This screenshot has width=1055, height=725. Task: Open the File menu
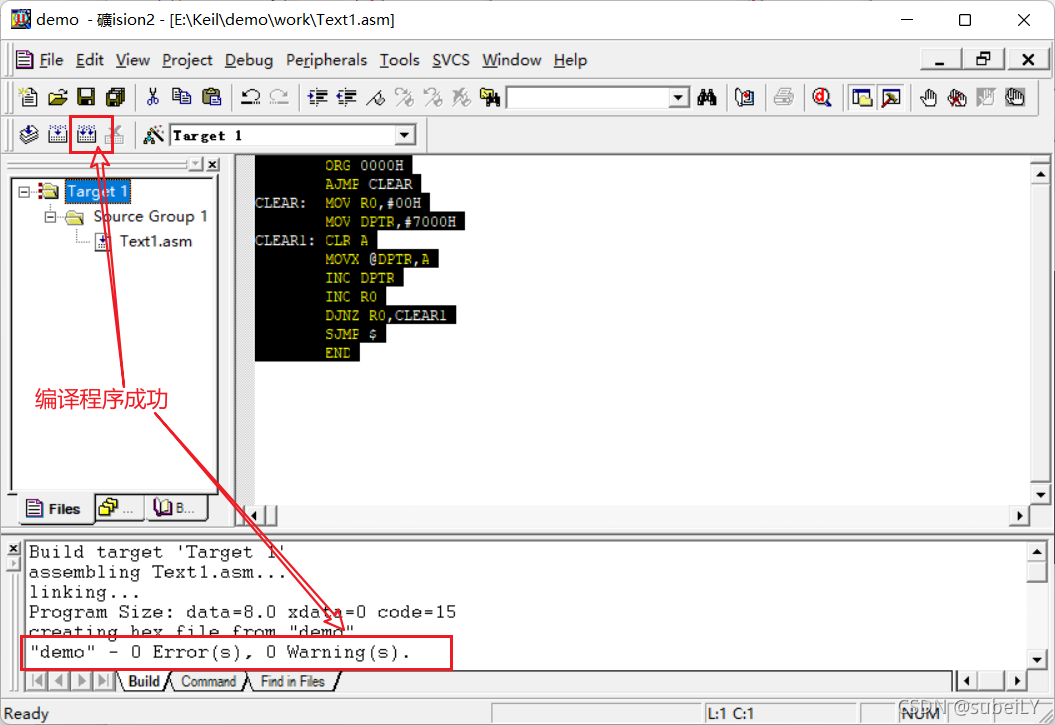point(51,61)
